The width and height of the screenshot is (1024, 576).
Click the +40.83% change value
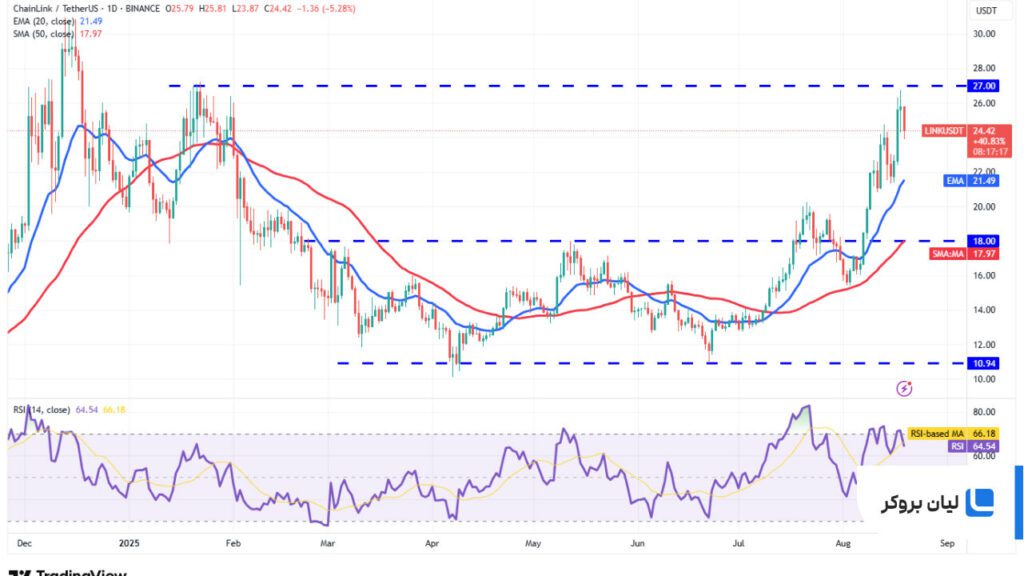coord(989,141)
